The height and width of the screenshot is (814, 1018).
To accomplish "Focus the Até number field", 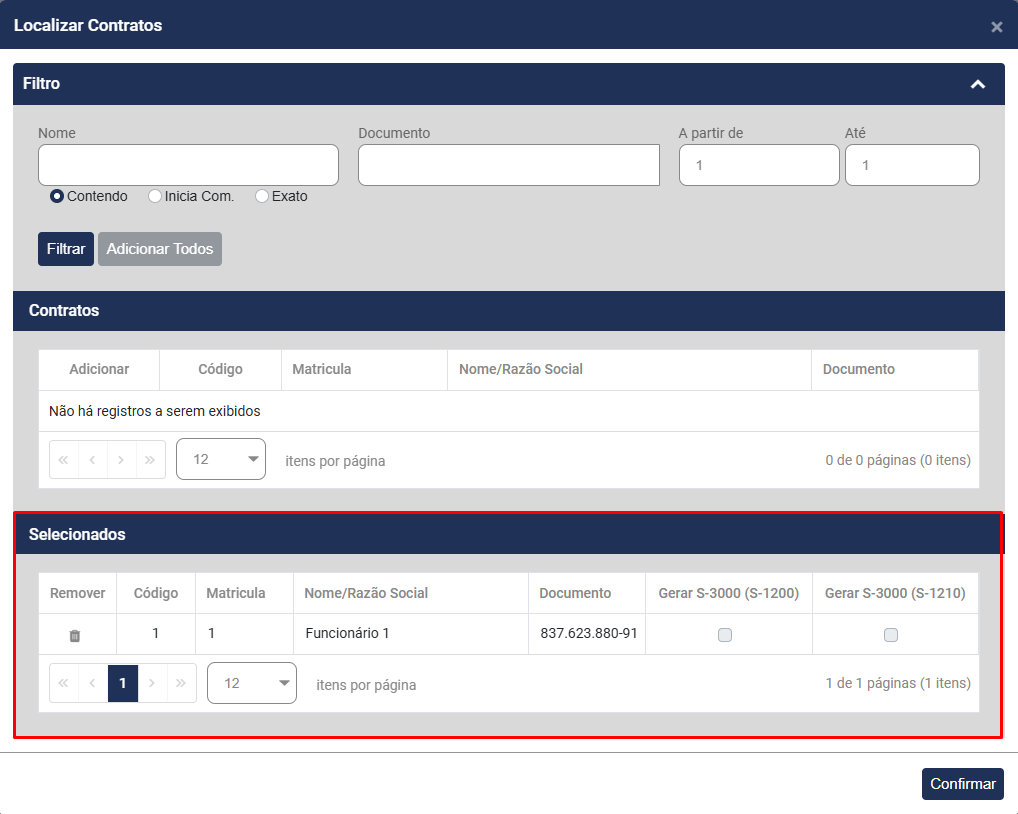I will coord(912,165).
